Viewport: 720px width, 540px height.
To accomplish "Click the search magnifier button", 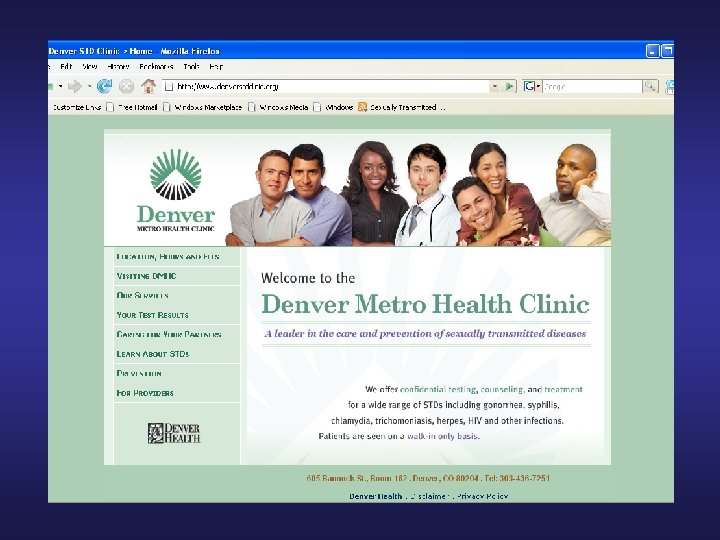I will [x=650, y=86].
